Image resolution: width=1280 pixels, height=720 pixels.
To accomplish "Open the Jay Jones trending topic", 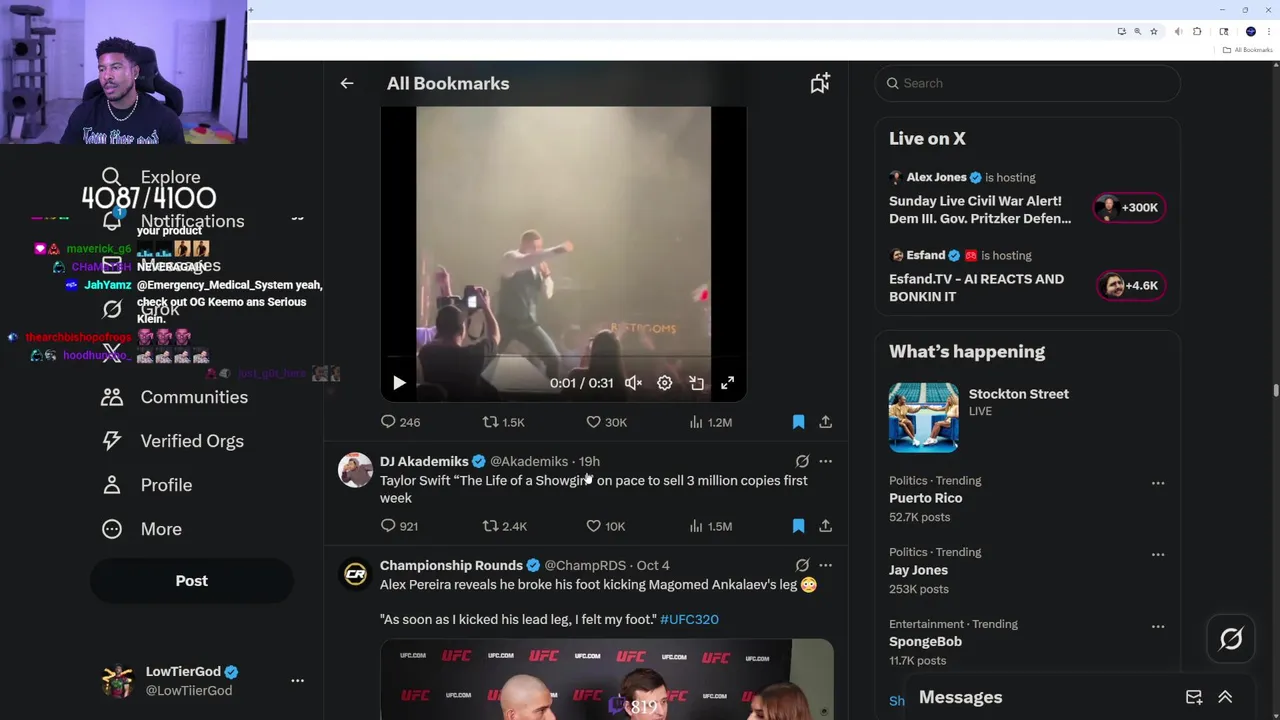I will (918, 570).
